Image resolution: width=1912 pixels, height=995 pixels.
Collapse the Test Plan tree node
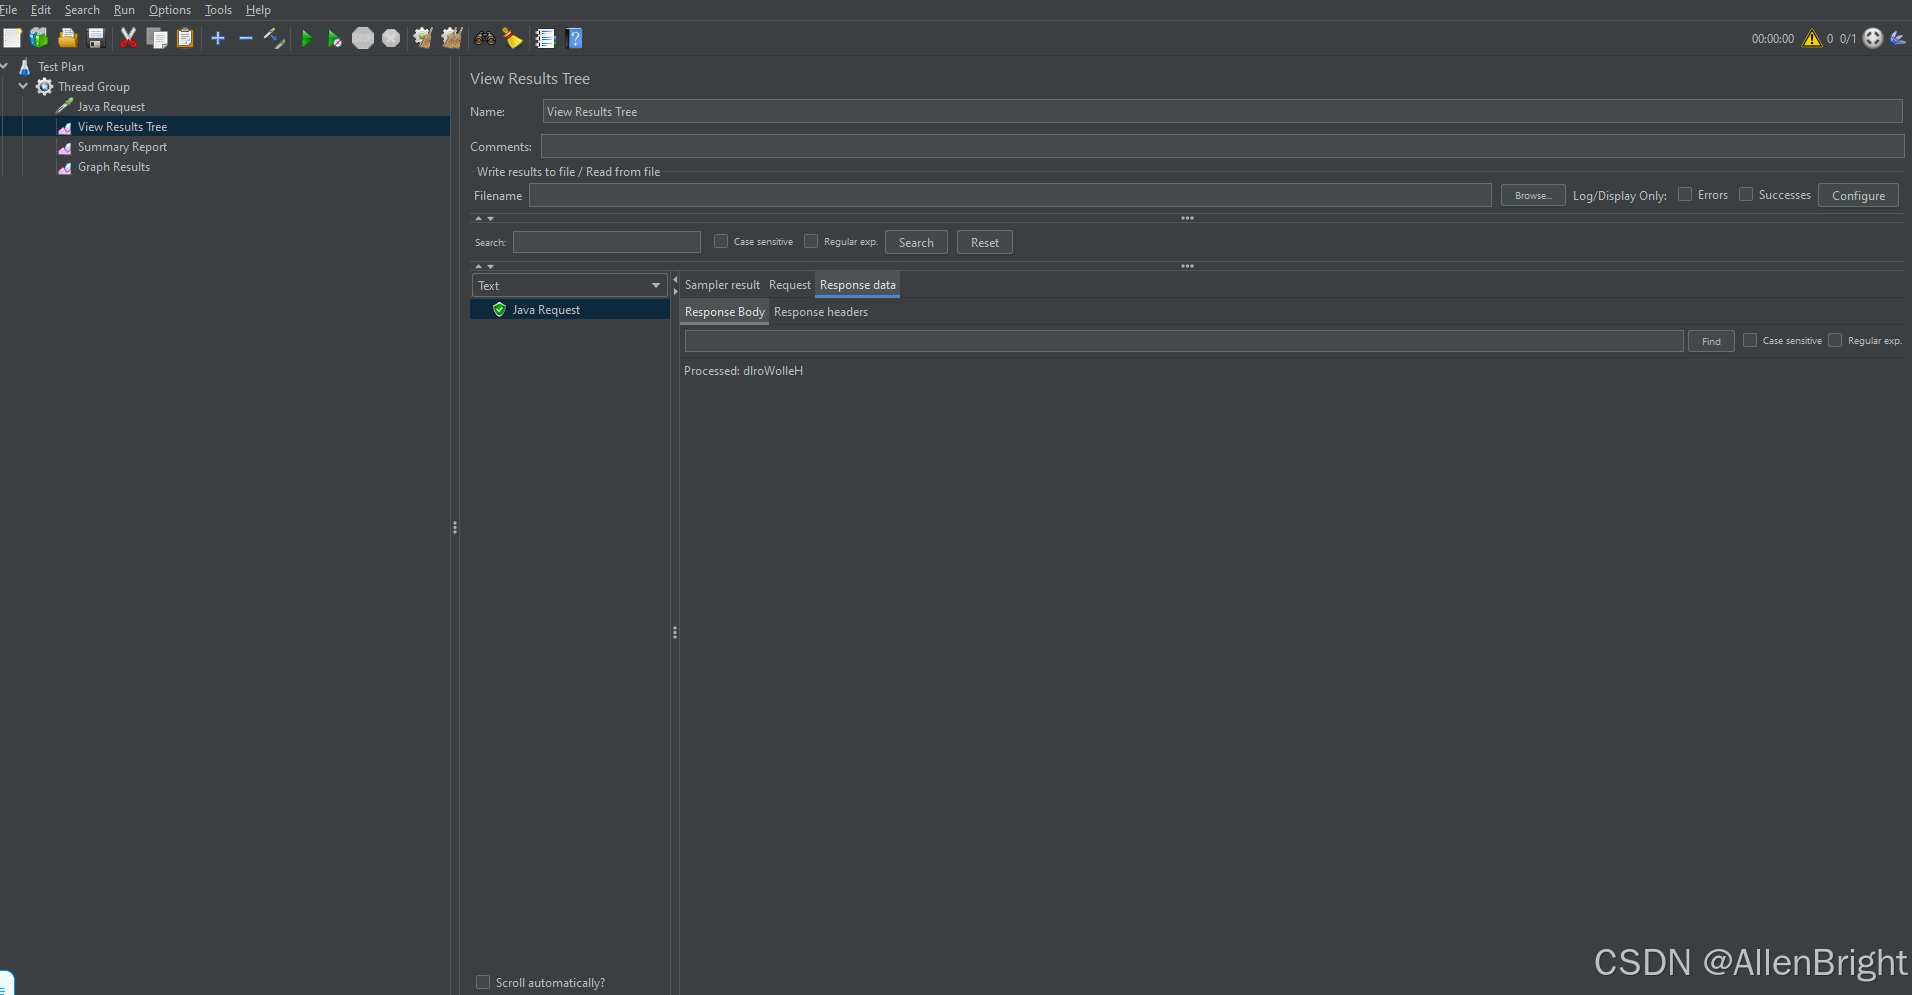(x=5, y=67)
